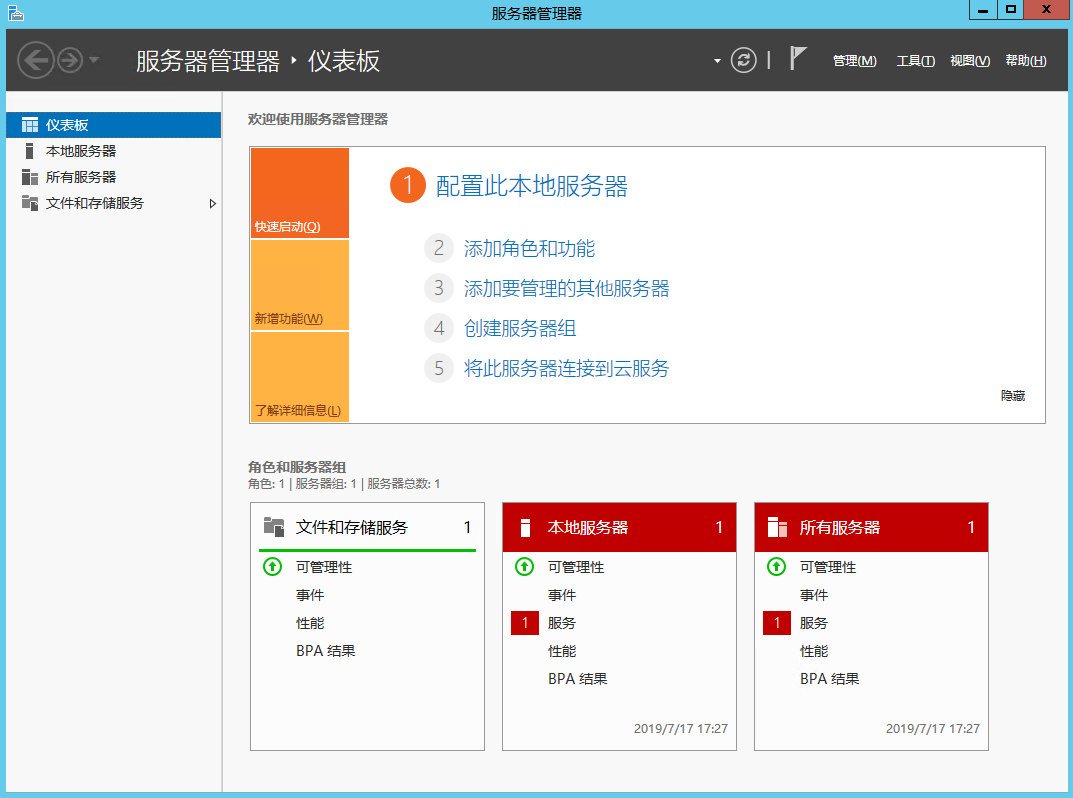The width and height of the screenshot is (1073, 798).
Task: Open the 管理(M) menu
Action: click(854, 61)
